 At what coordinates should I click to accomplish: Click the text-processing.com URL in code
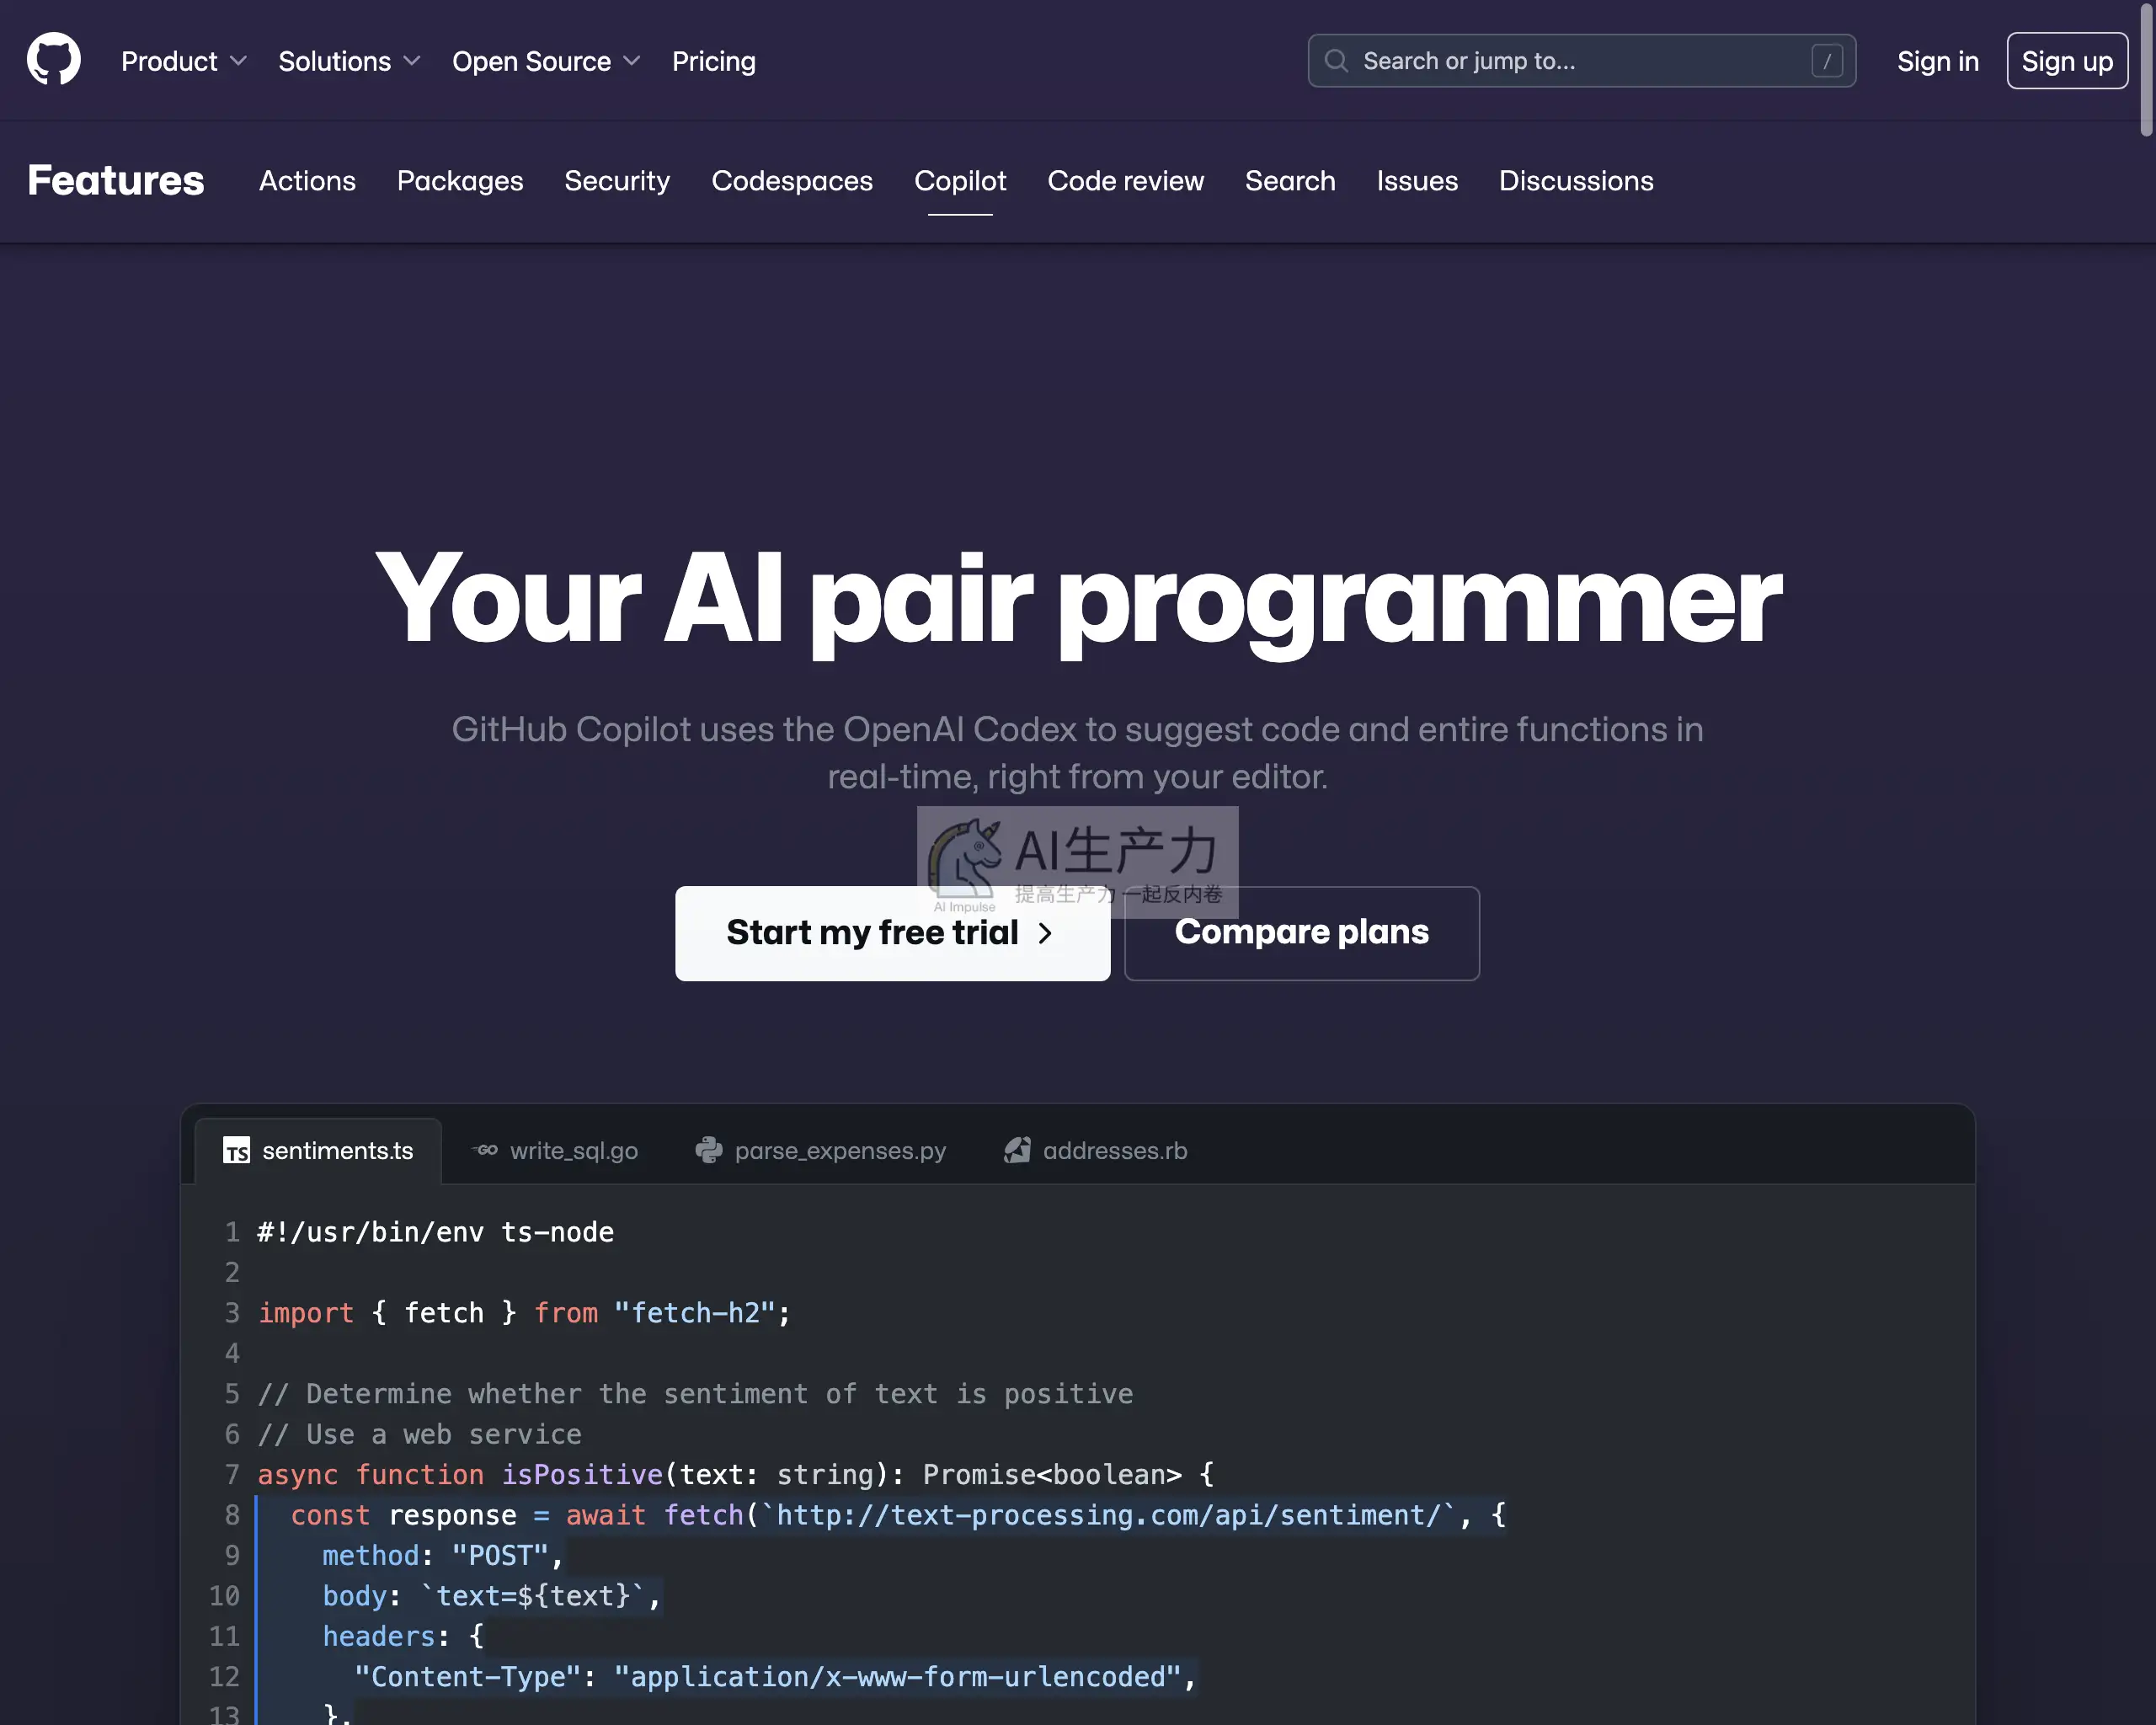click(x=1108, y=1515)
